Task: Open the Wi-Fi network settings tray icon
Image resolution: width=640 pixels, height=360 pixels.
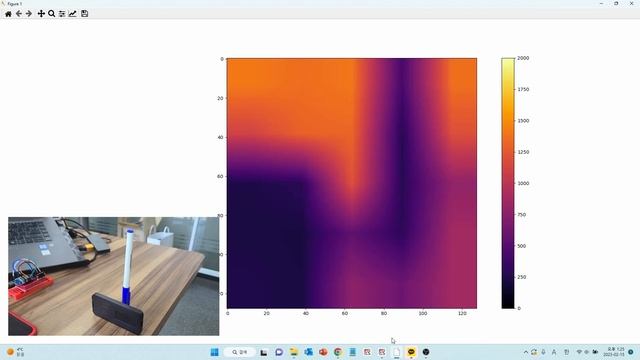Action: coord(579,352)
